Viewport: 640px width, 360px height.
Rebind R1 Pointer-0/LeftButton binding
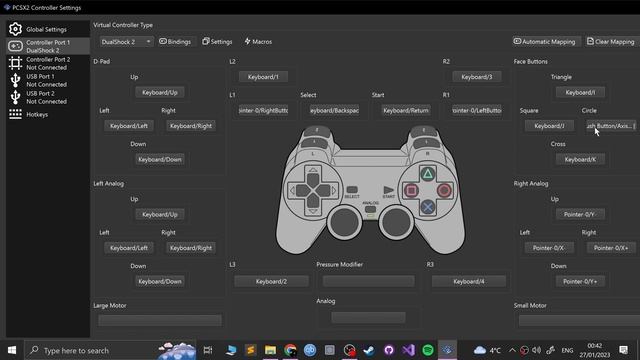tap(477, 110)
